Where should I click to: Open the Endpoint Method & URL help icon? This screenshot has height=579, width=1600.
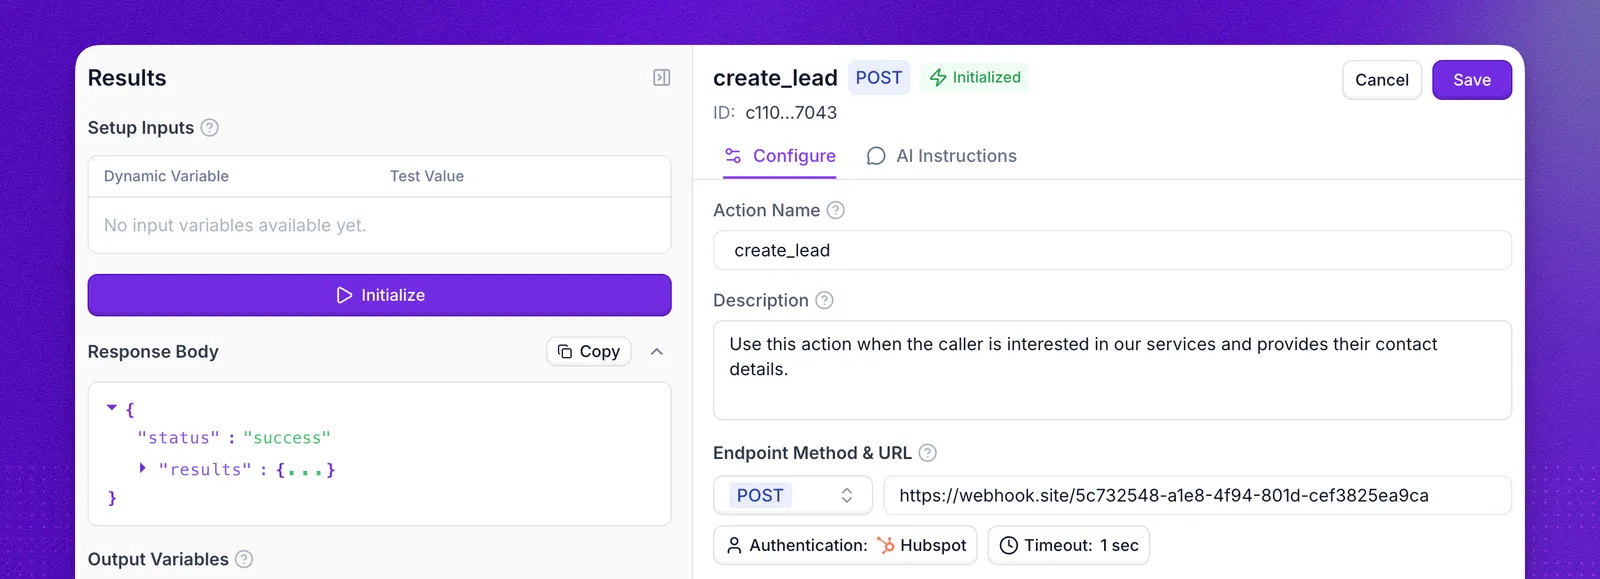pyautogui.click(x=927, y=453)
